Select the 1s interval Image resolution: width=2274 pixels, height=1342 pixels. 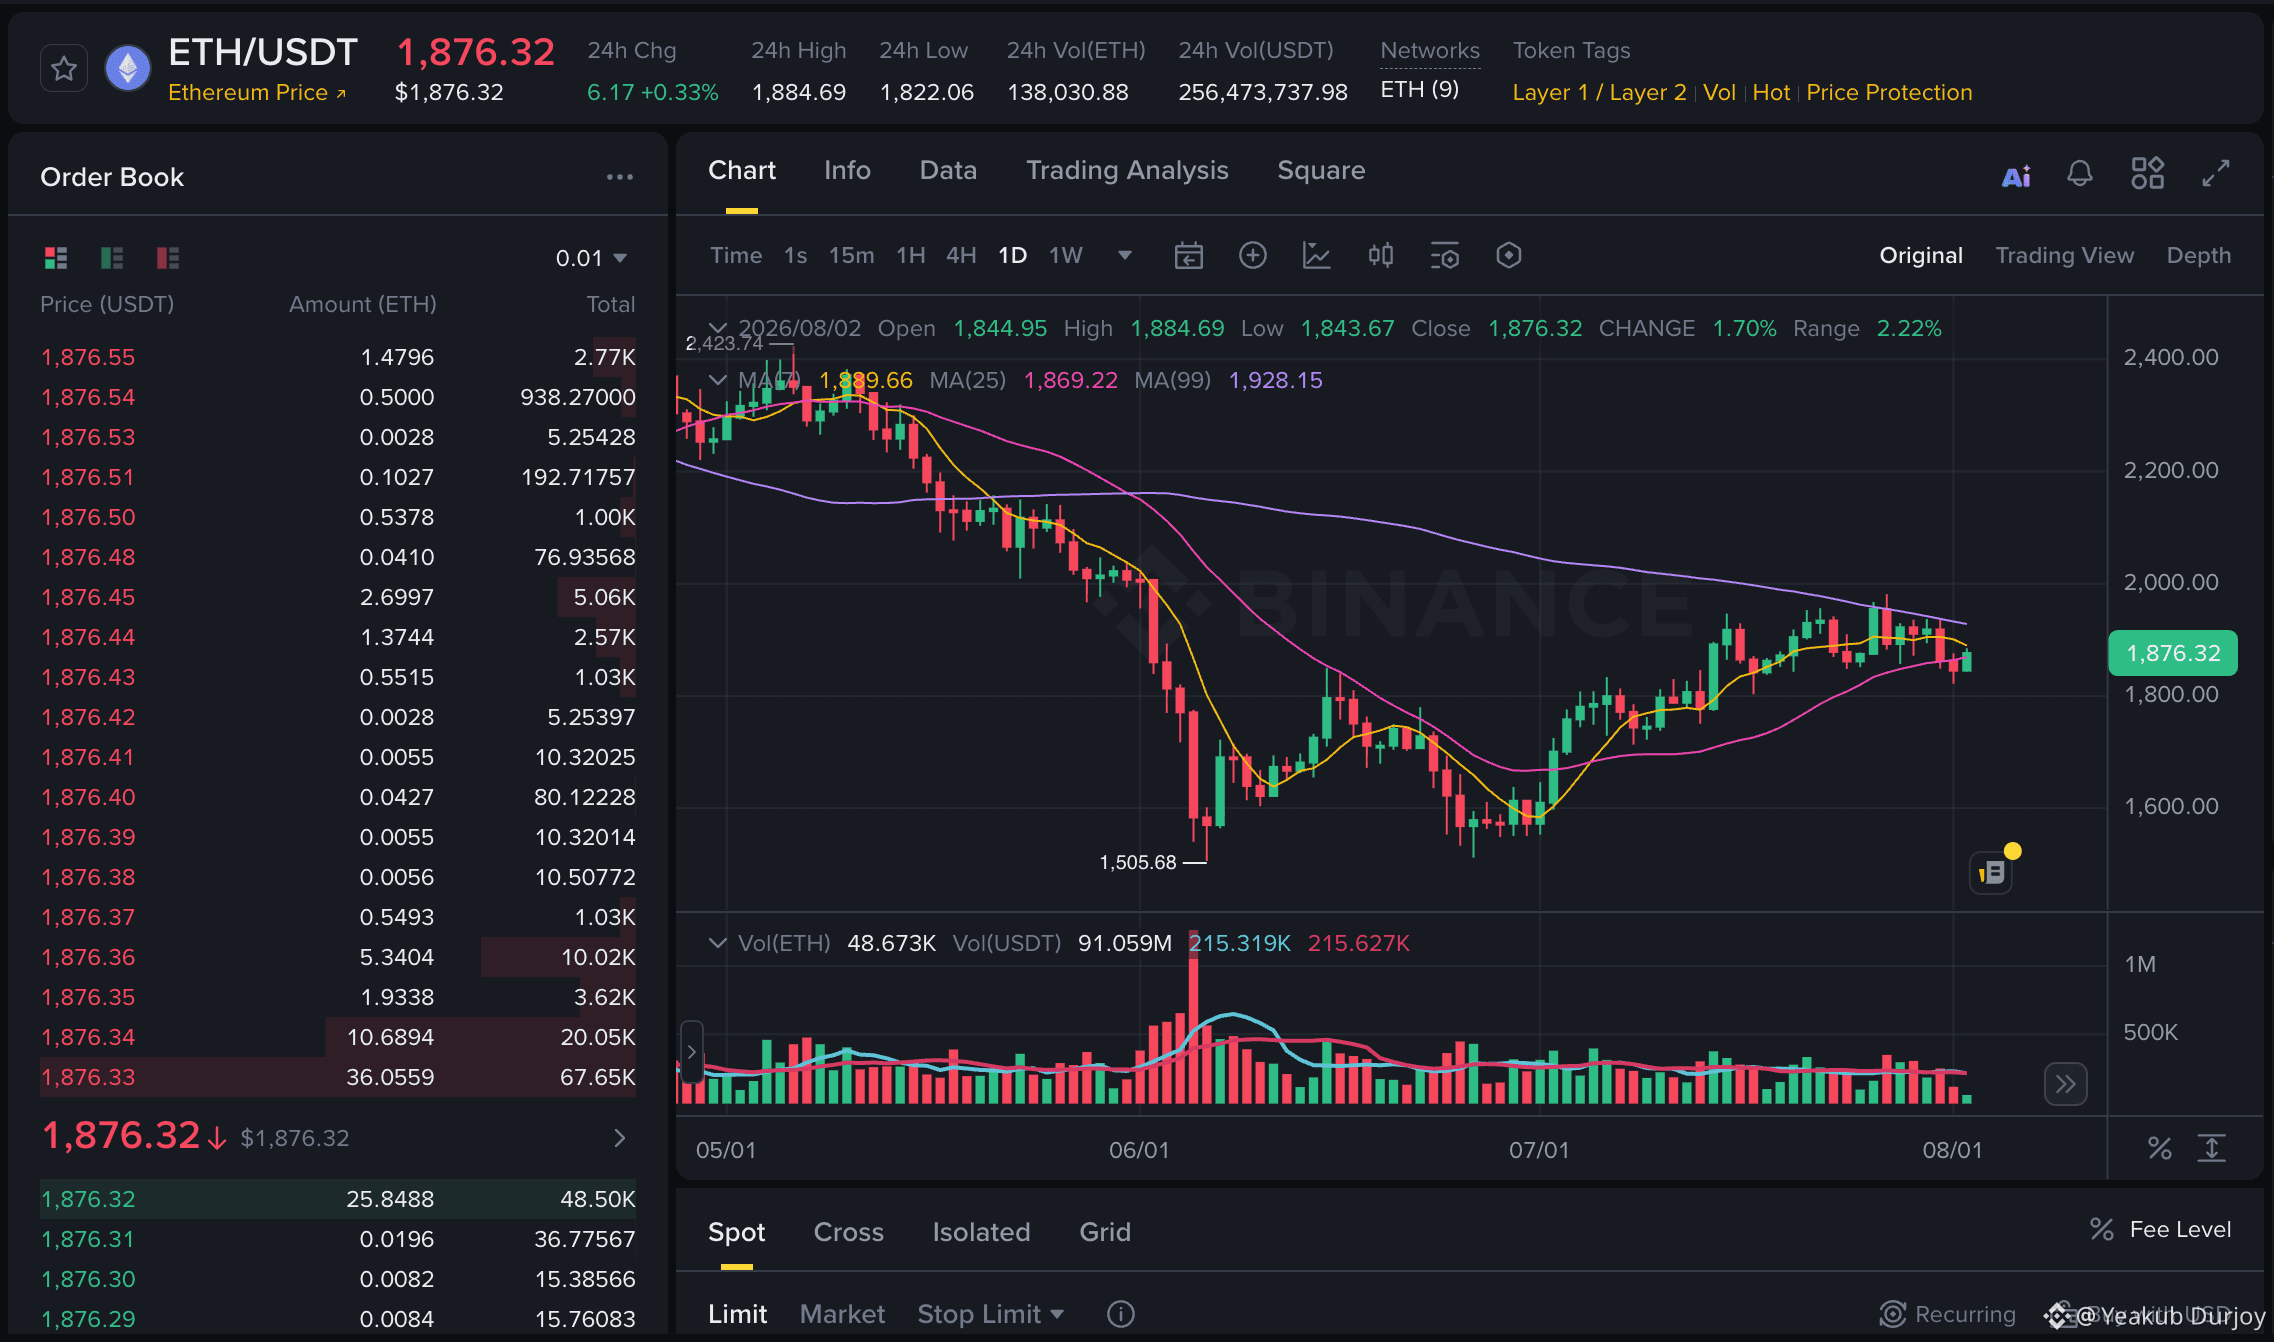[796, 256]
